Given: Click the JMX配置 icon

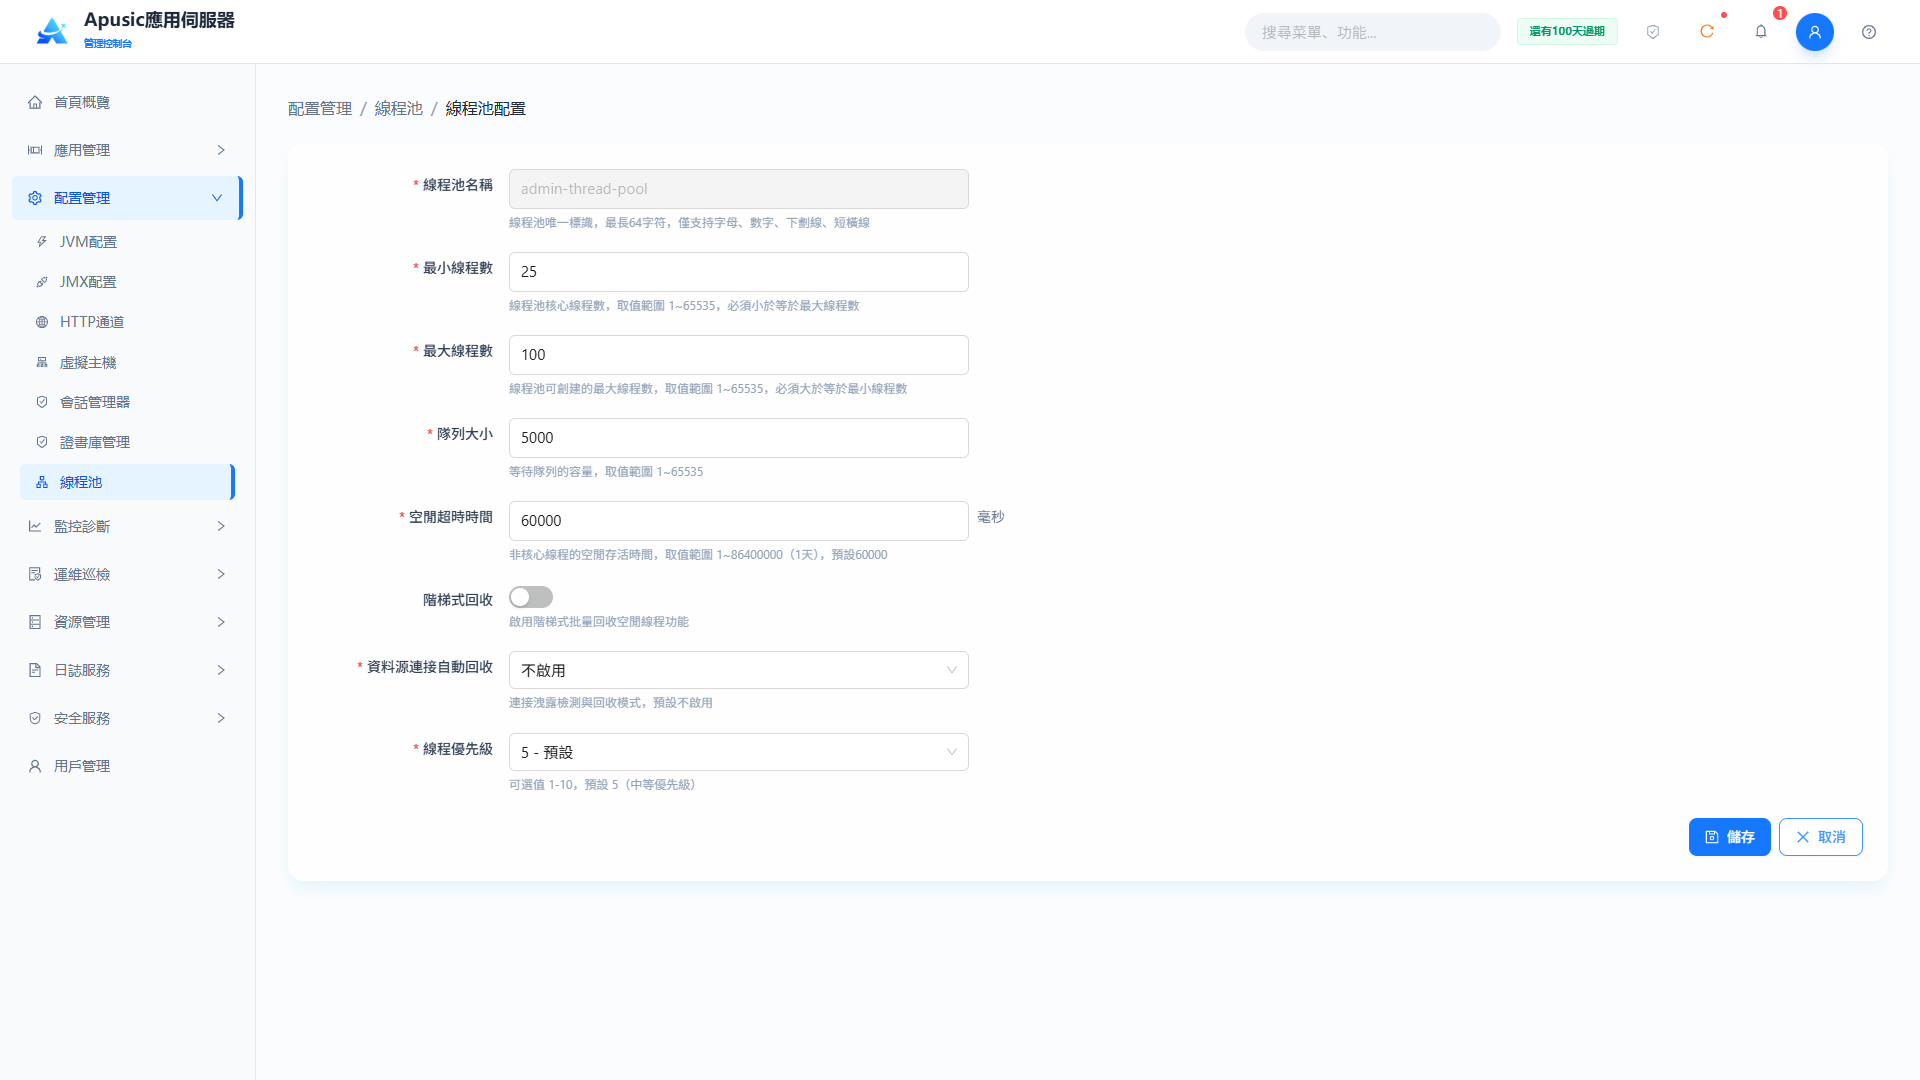Looking at the screenshot, I should click(42, 282).
